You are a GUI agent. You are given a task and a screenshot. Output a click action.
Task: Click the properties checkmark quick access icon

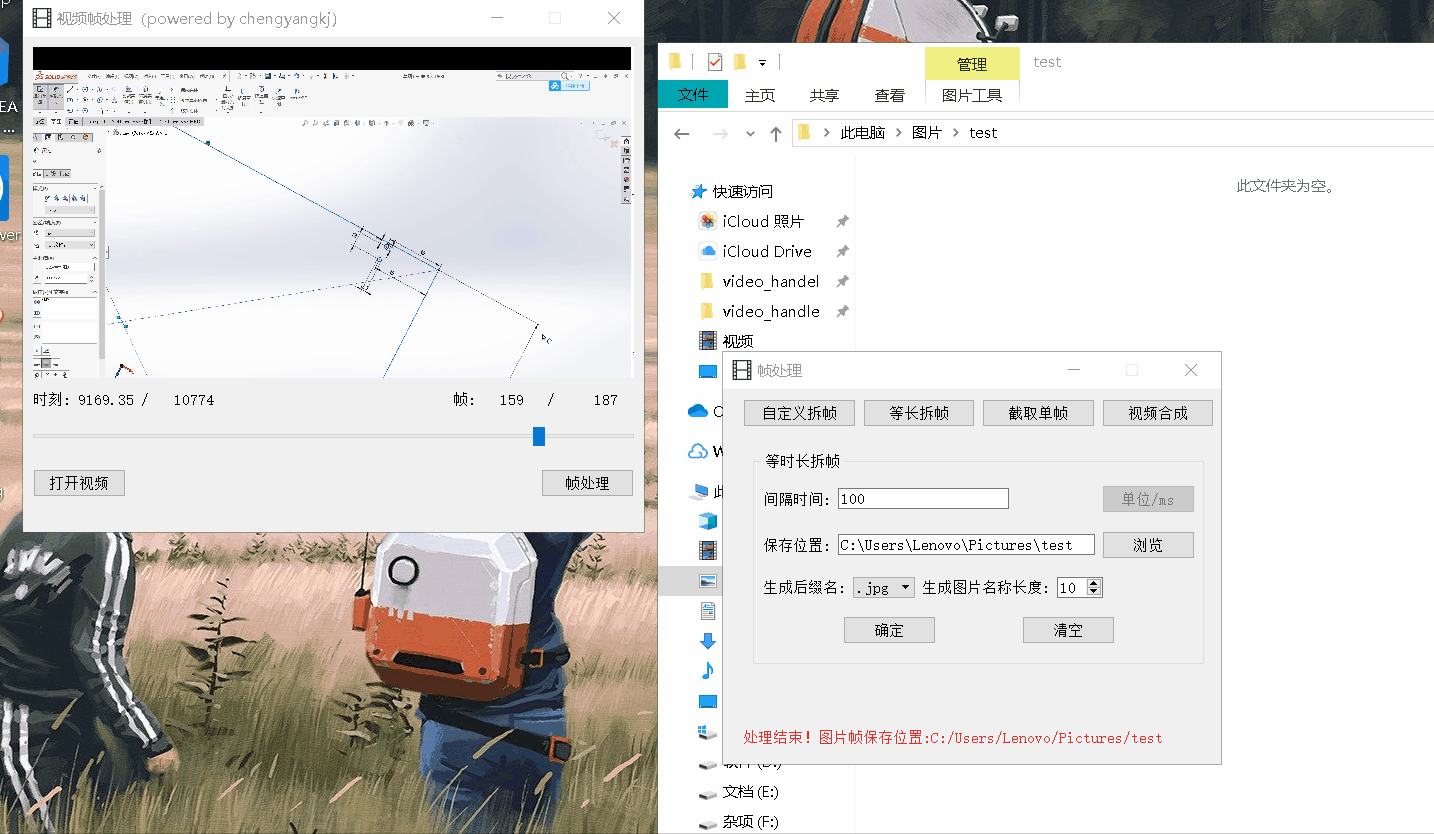pos(714,62)
